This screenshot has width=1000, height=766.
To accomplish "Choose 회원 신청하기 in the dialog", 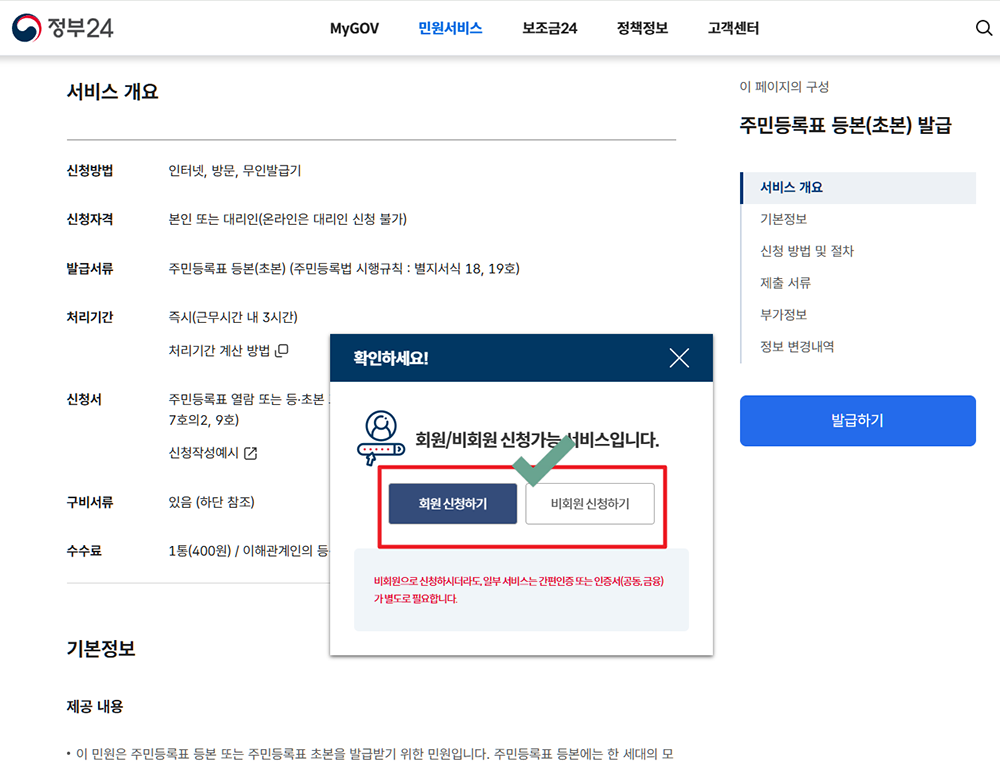I will (x=452, y=504).
